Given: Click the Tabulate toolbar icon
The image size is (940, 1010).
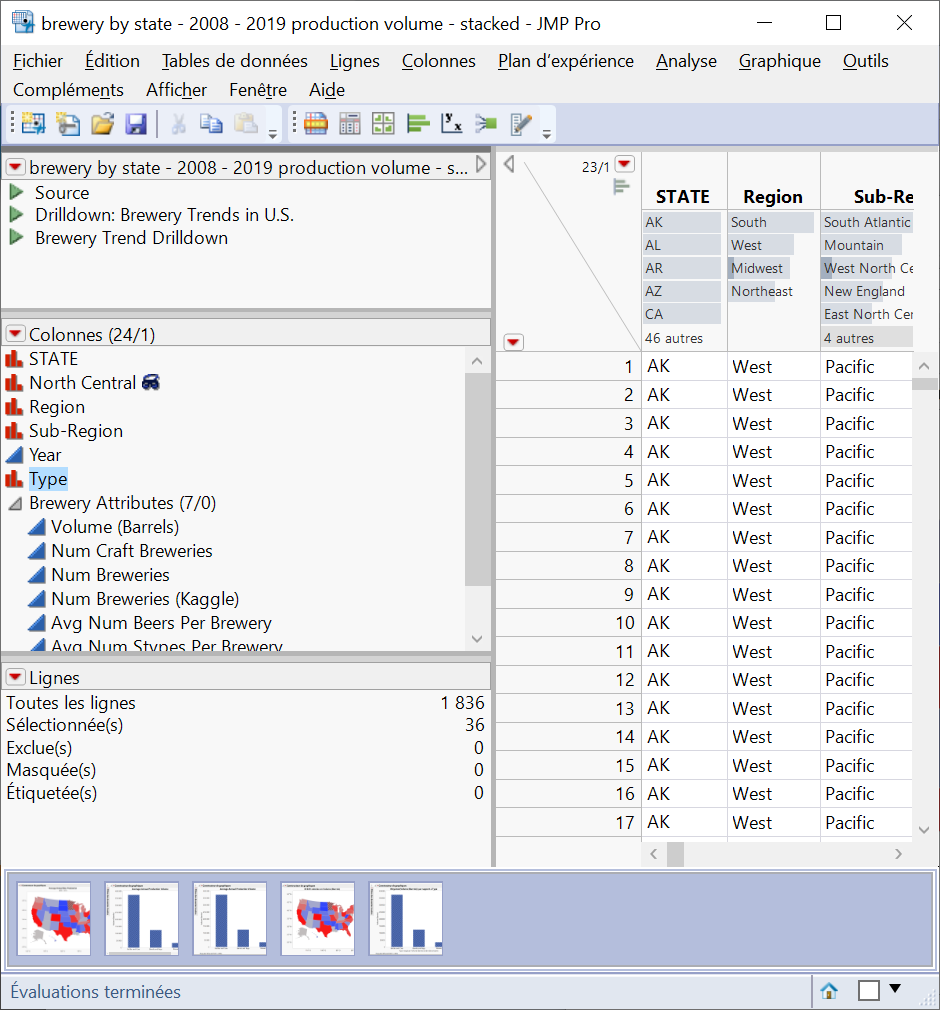Looking at the screenshot, I should [x=350, y=124].
